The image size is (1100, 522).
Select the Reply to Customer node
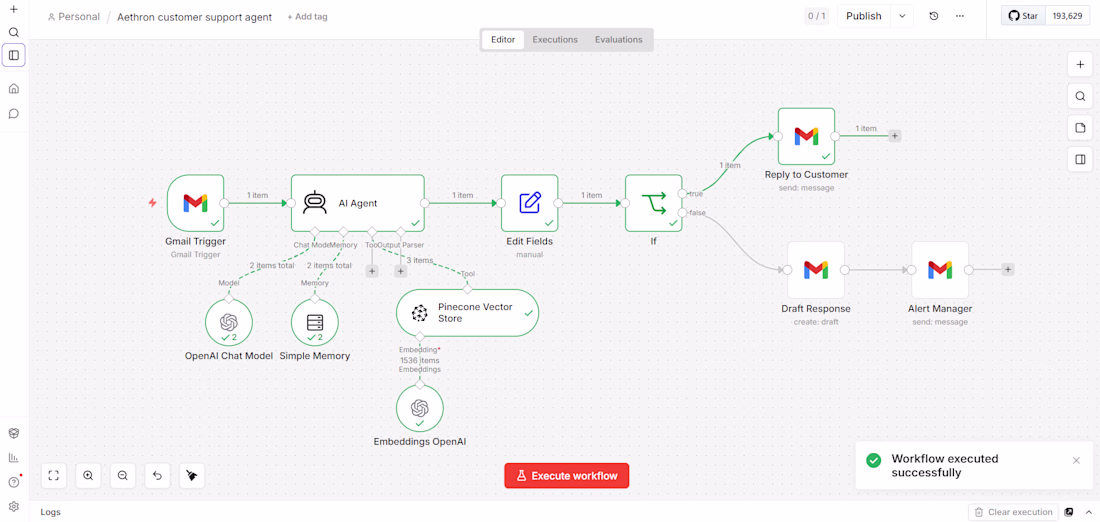pyautogui.click(x=806, y=136)
